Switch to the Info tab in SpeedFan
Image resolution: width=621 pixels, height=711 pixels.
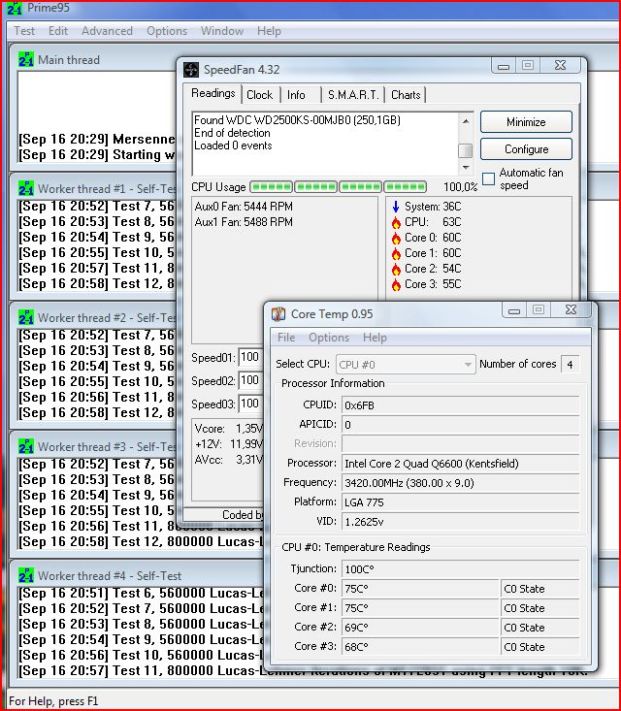[296, 95]
